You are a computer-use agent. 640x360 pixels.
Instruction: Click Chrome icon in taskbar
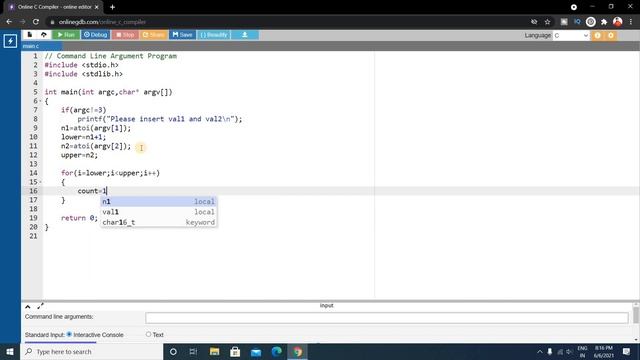point(298,351)
